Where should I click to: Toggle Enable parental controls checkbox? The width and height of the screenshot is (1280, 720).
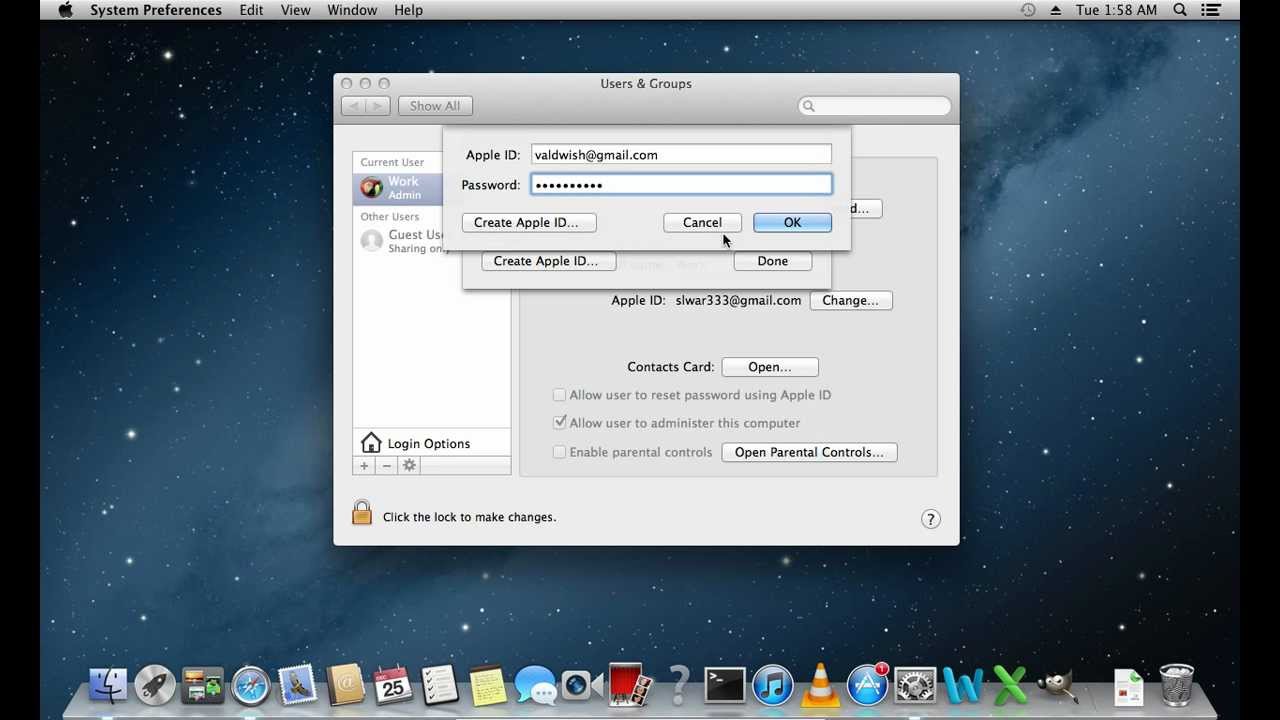pyautogui.click(x=560, y=452)
